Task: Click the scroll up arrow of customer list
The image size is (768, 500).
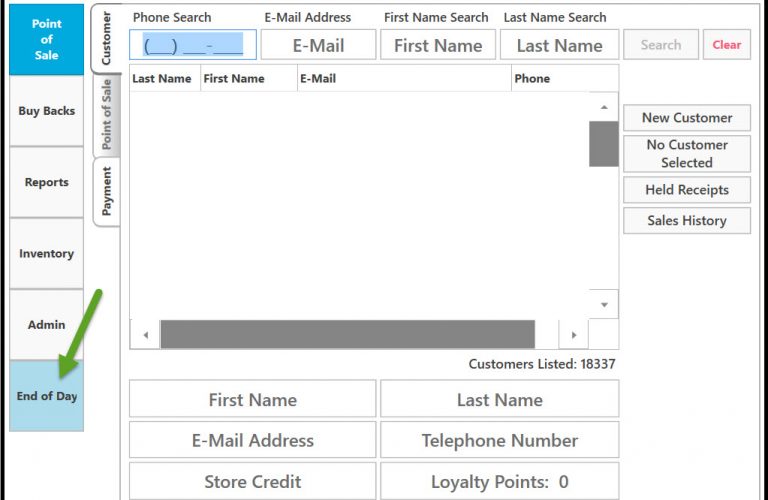Action: pos(604,107)
